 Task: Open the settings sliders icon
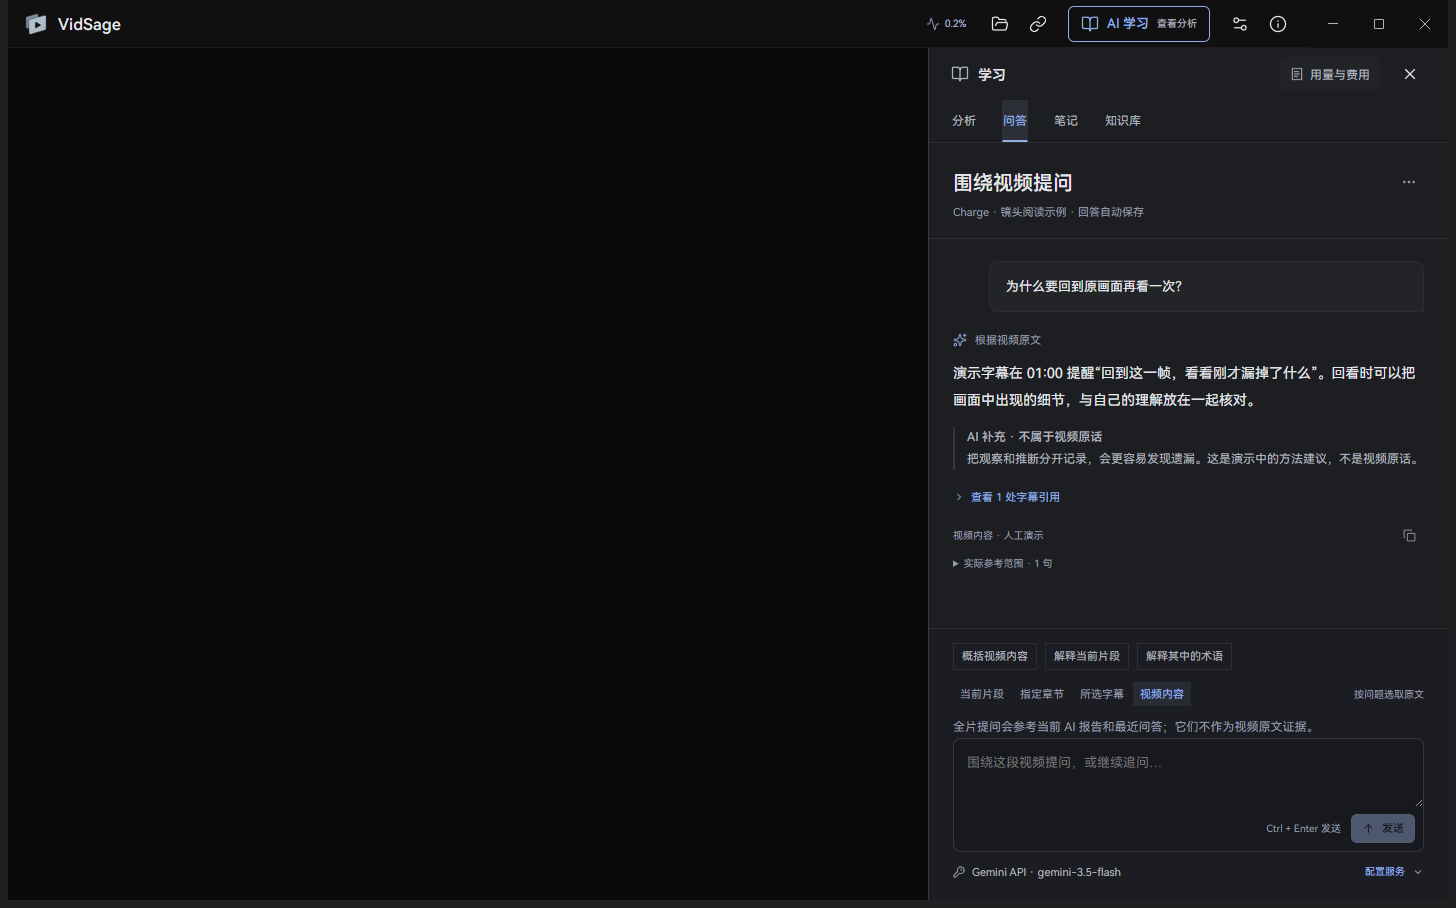click(x=1240, y=24)
